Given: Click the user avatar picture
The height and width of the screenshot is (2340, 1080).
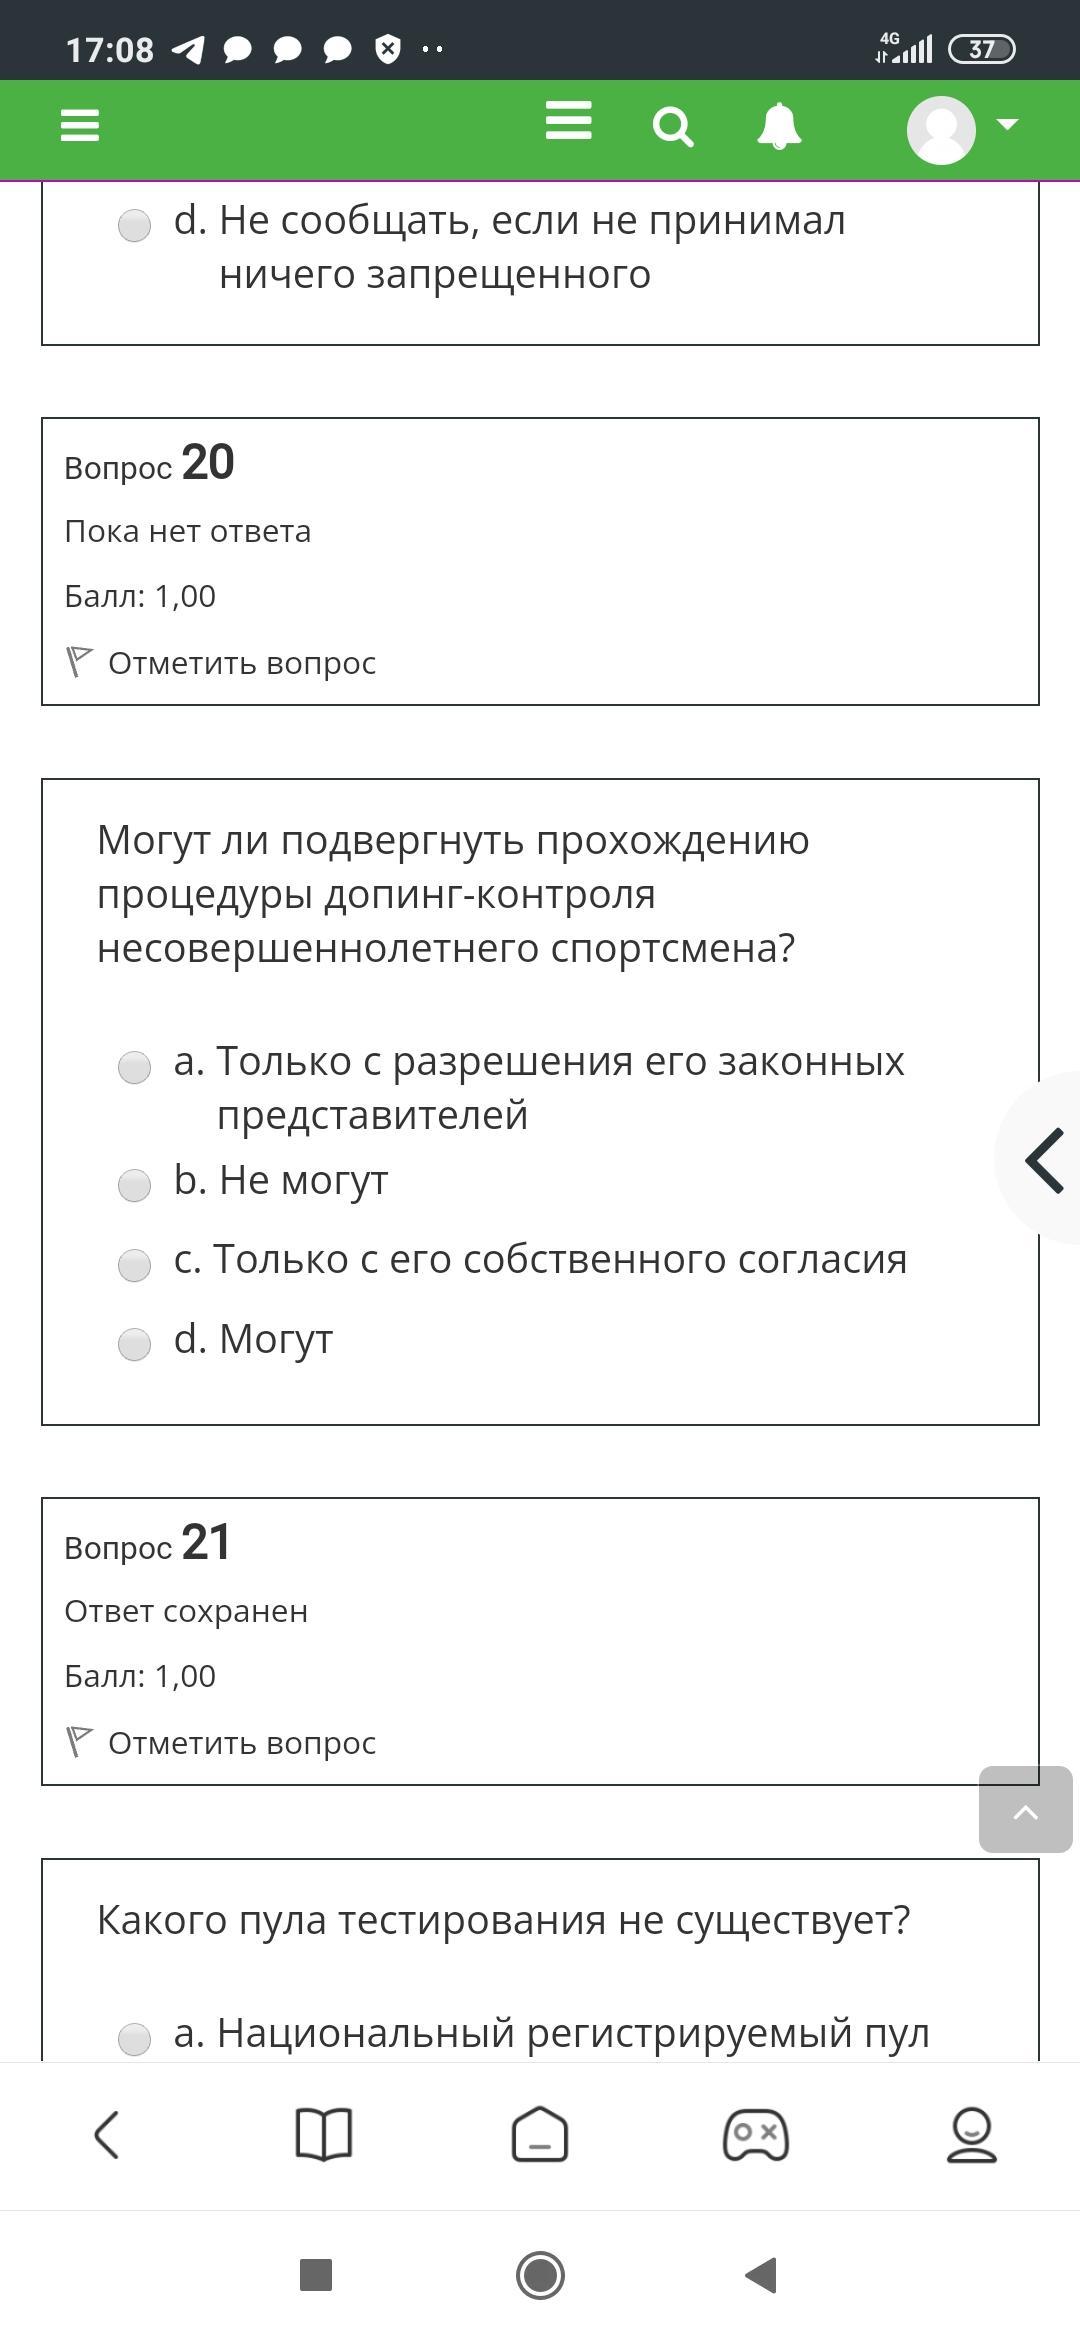Looking at the screenshot, I should click(x=941, y=129).
